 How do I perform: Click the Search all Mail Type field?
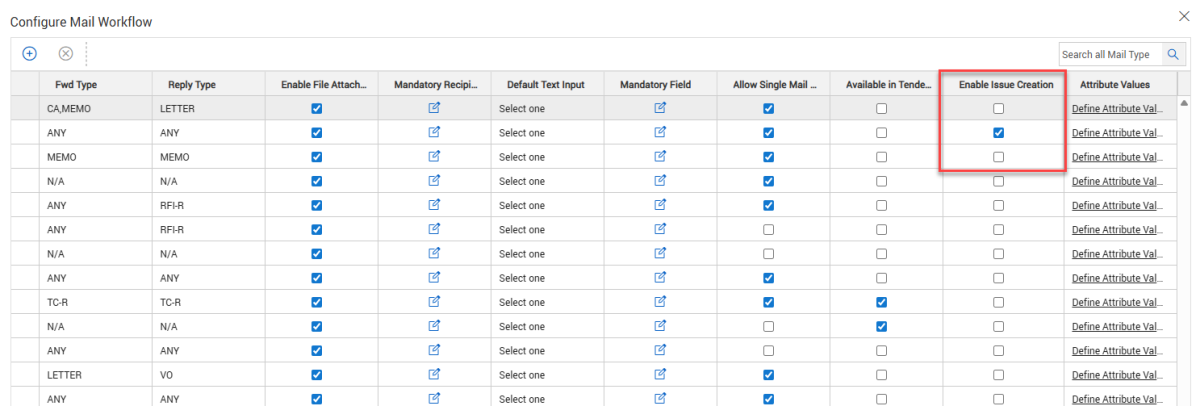coord(1108,54)
